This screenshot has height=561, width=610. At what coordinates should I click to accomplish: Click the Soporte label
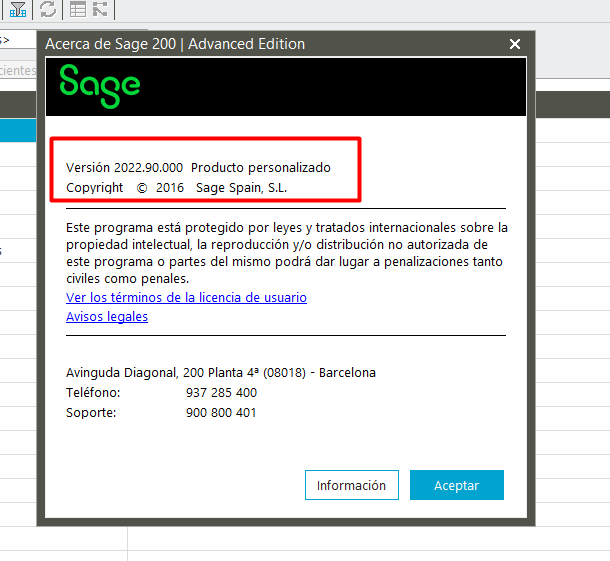click(91, 413)
